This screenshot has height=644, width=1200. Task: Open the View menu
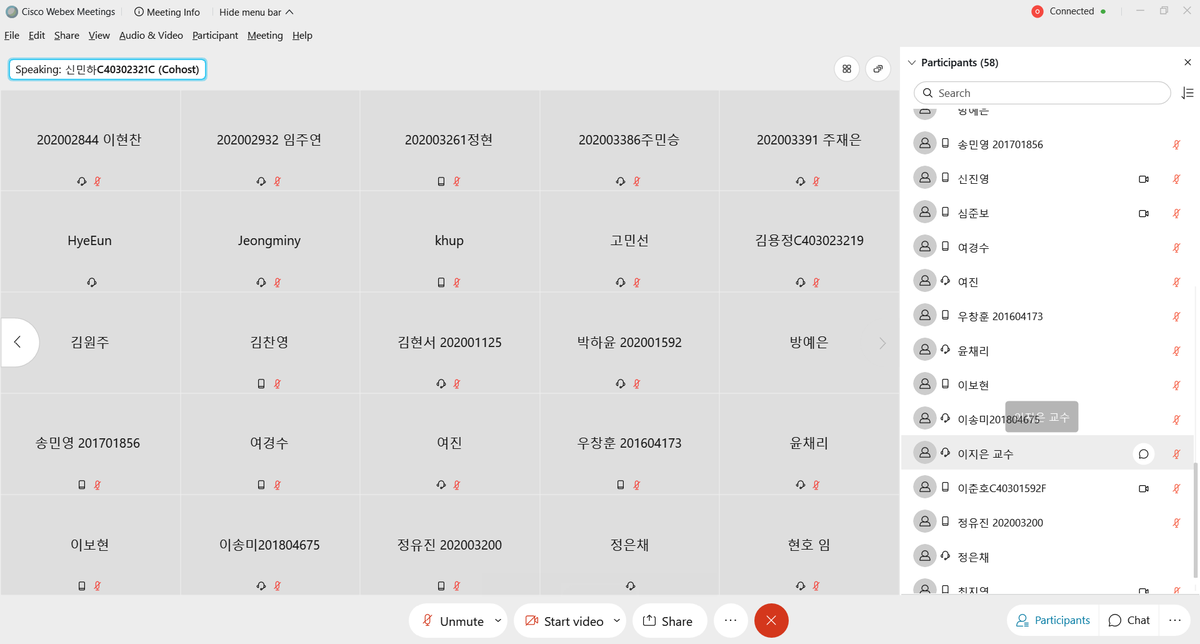point(99,35)
